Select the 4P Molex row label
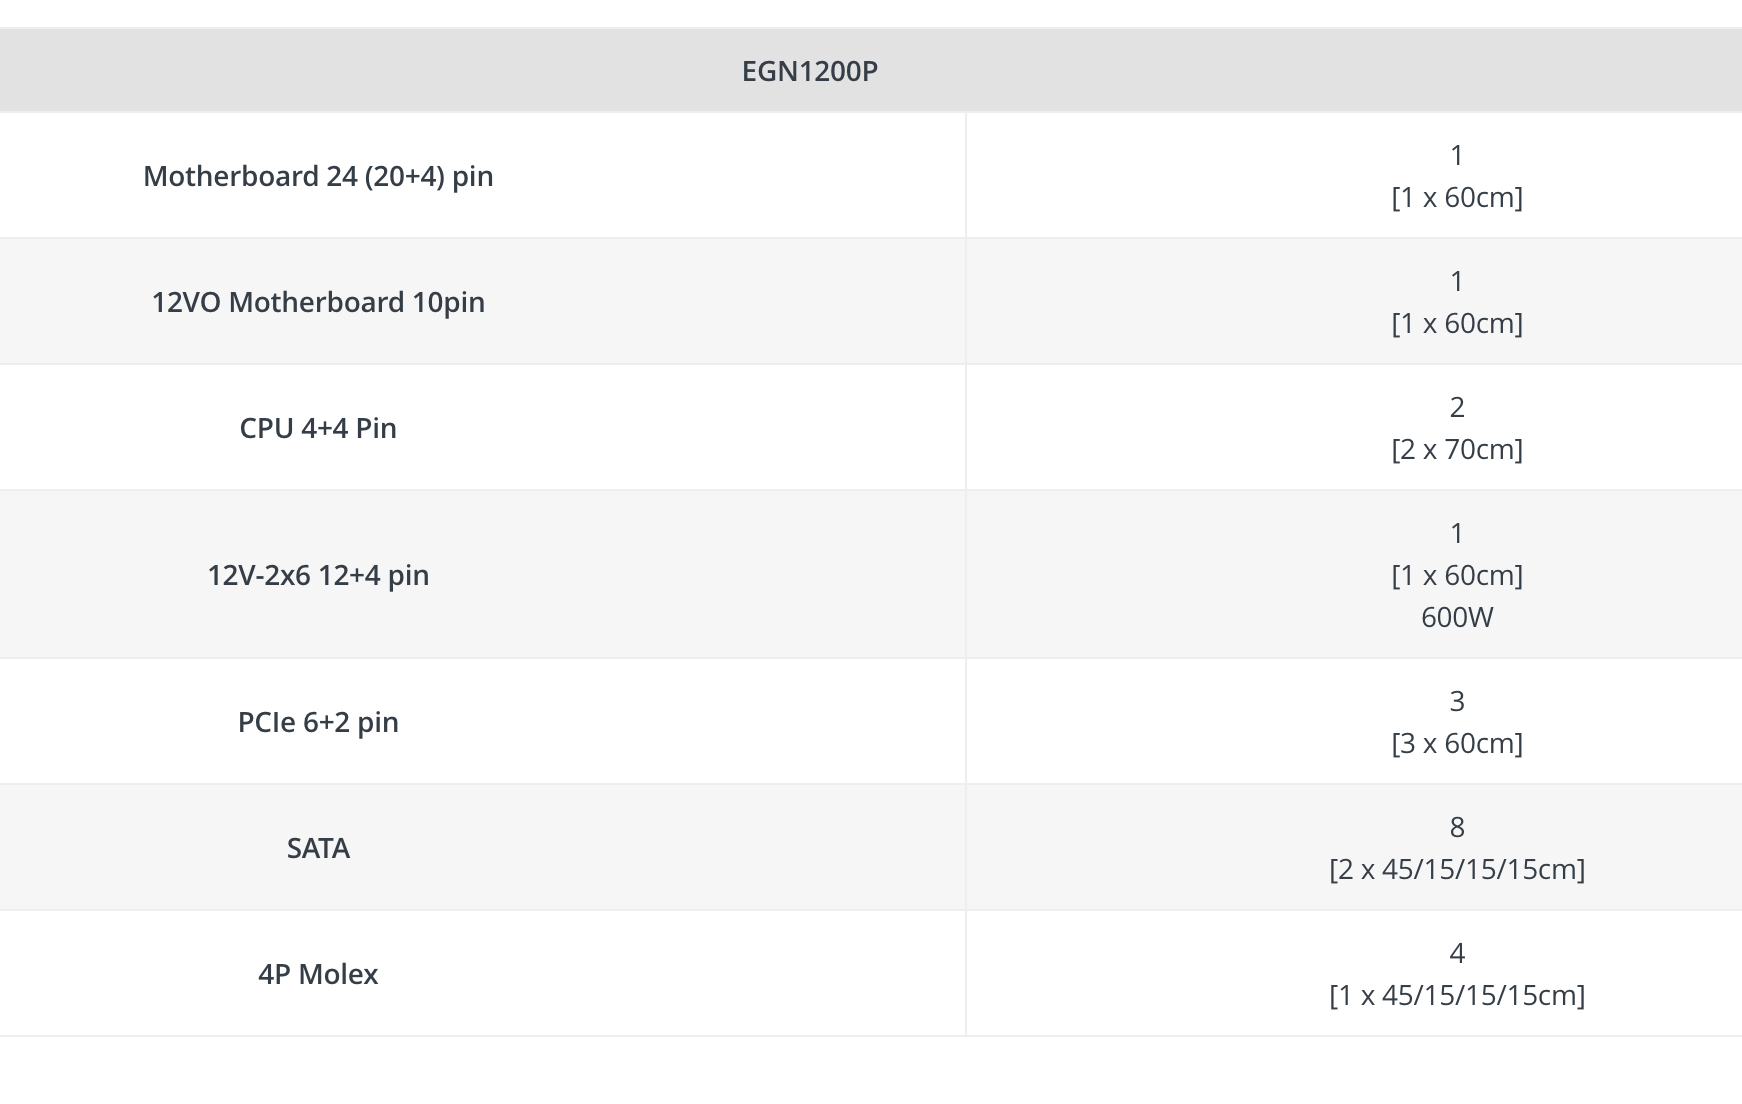 [x=318, y=974]
